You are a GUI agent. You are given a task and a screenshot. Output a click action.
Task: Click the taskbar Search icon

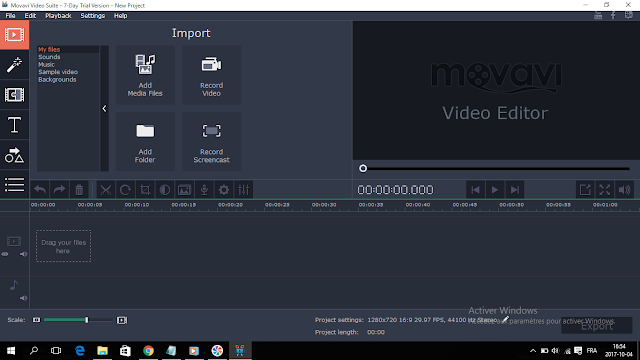34,351
